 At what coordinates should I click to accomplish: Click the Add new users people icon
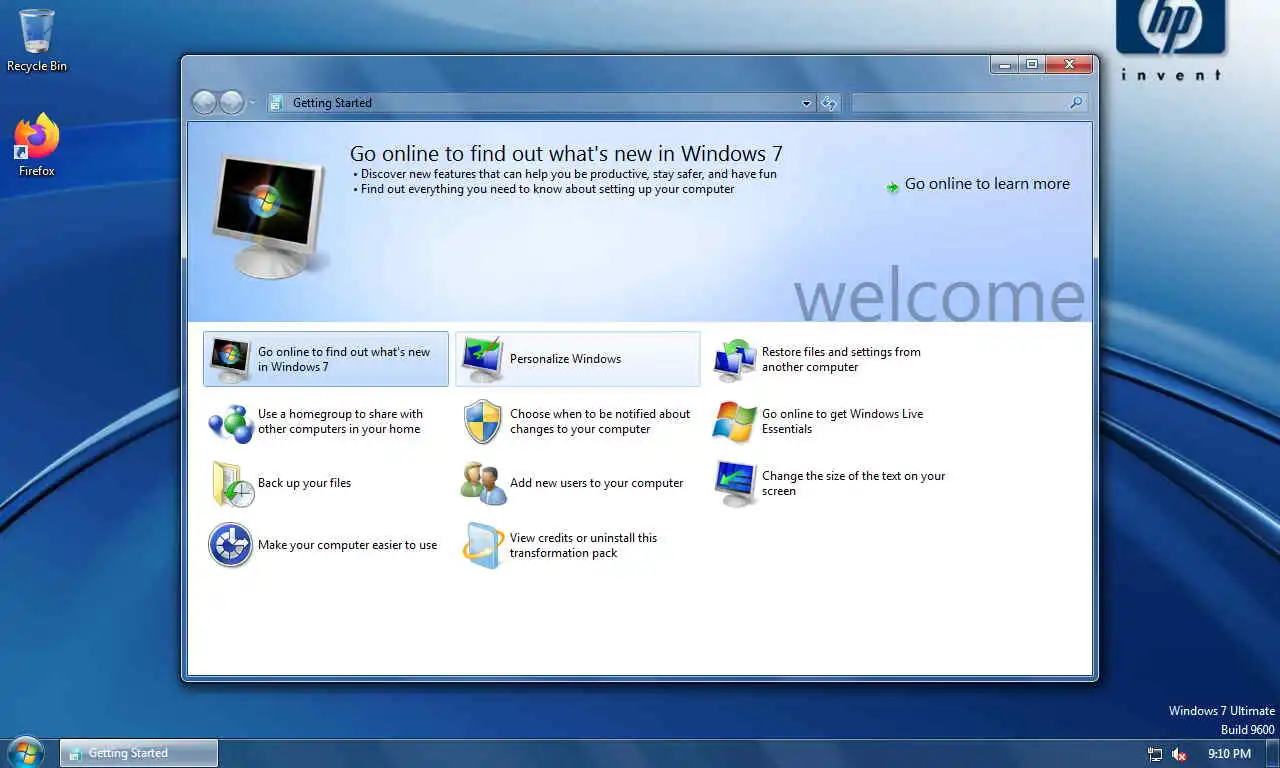click(x=484, y=483)
